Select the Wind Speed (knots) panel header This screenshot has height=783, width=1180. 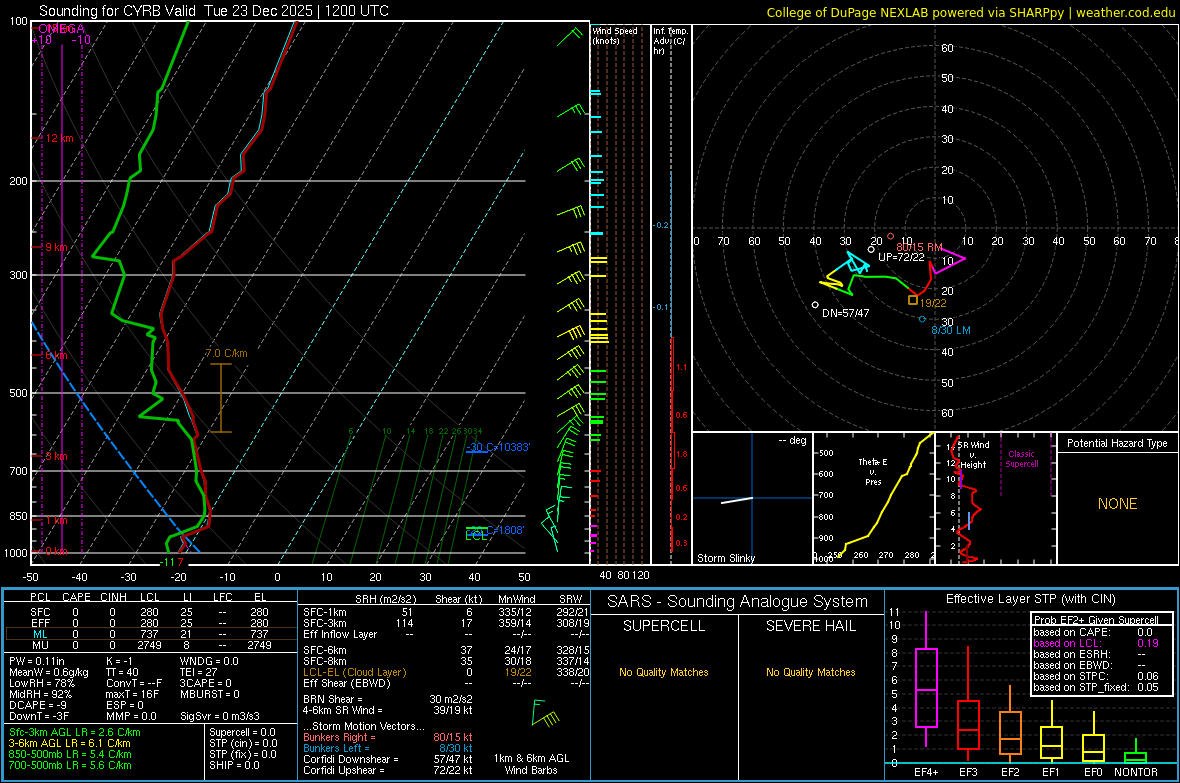615,35
